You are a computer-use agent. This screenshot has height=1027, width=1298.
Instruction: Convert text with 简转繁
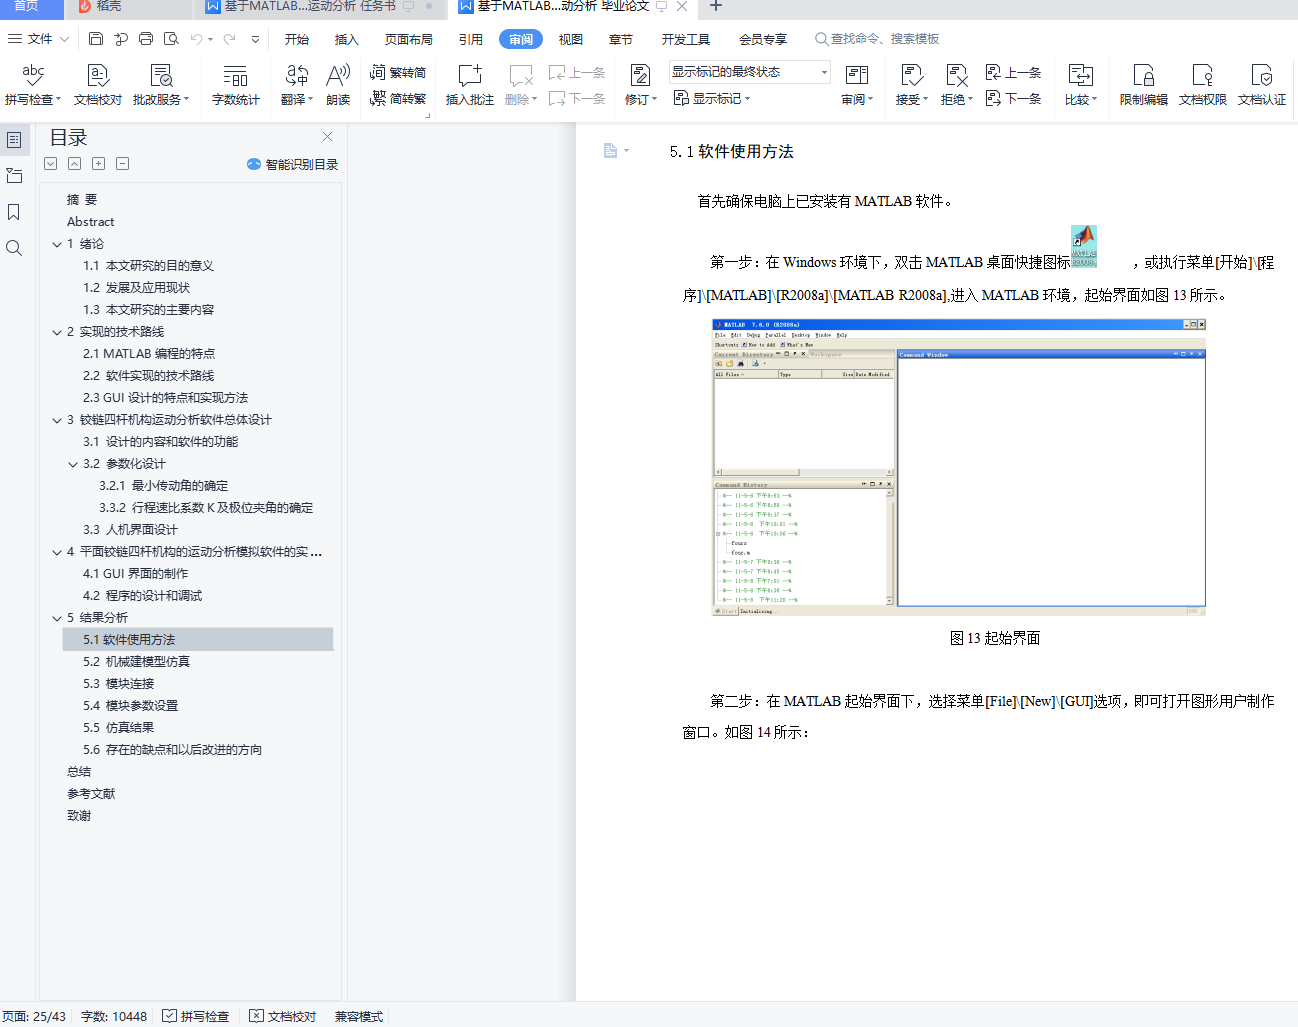pos(398,98)
